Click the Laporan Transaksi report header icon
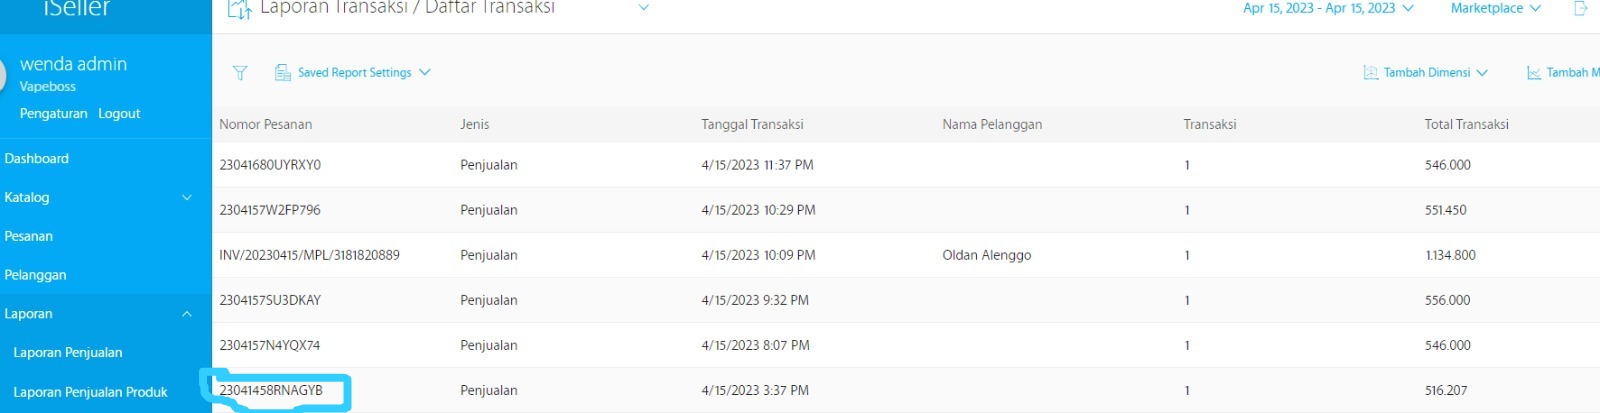Viewport: 1600px width, 413px height. pyautogui.click(x=238, y=9)
